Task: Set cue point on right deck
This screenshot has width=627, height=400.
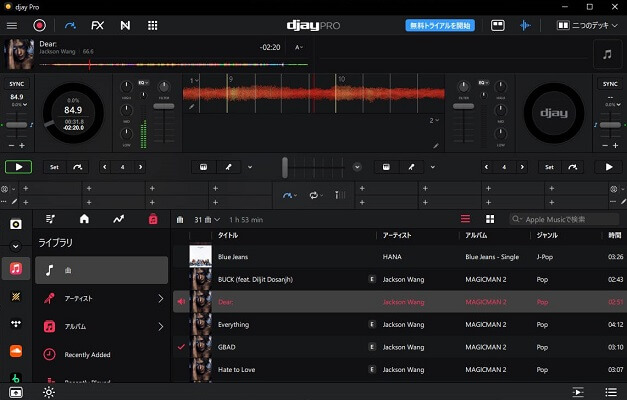Action: click(x=549, y=167)
